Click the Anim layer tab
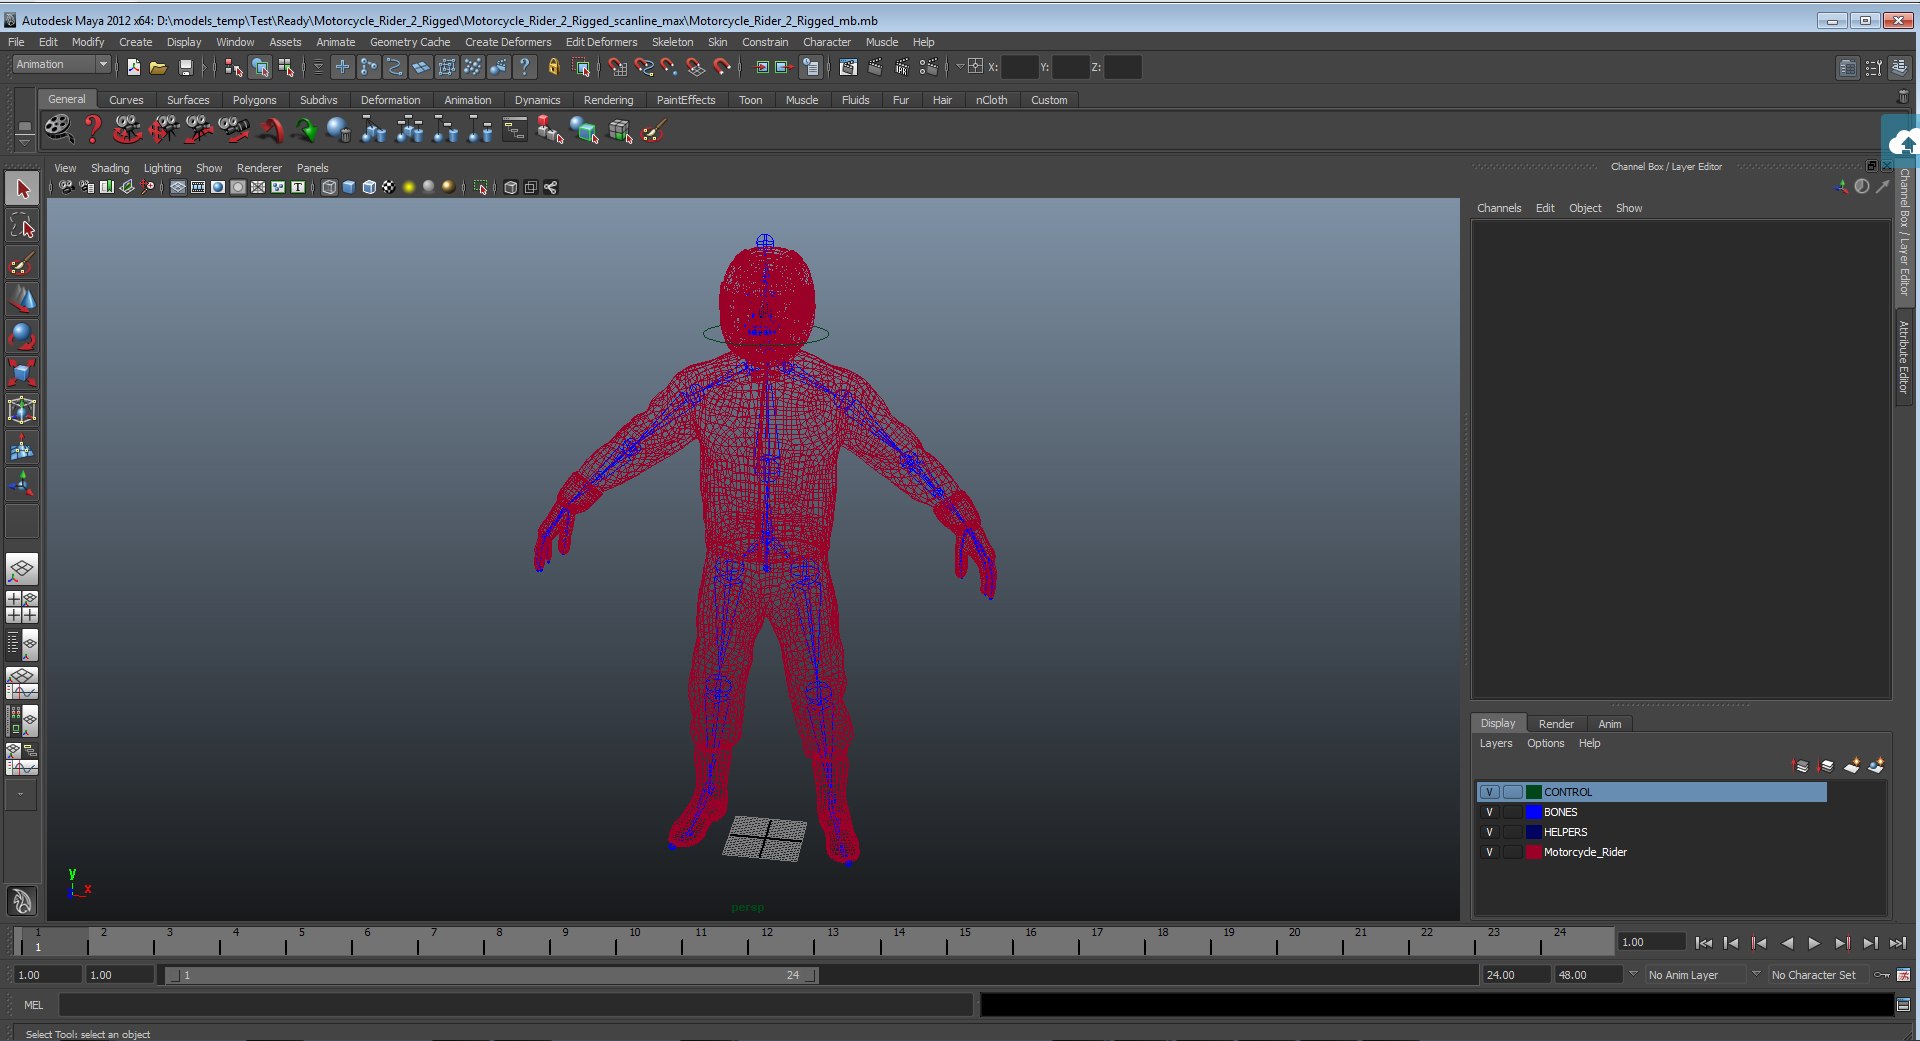 tap(1609, 724)
